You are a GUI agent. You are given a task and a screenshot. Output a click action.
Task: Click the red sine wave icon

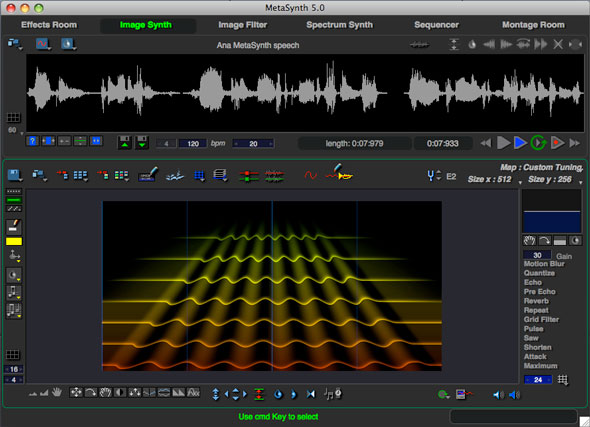pyautogui.click(x=310, y=175)
